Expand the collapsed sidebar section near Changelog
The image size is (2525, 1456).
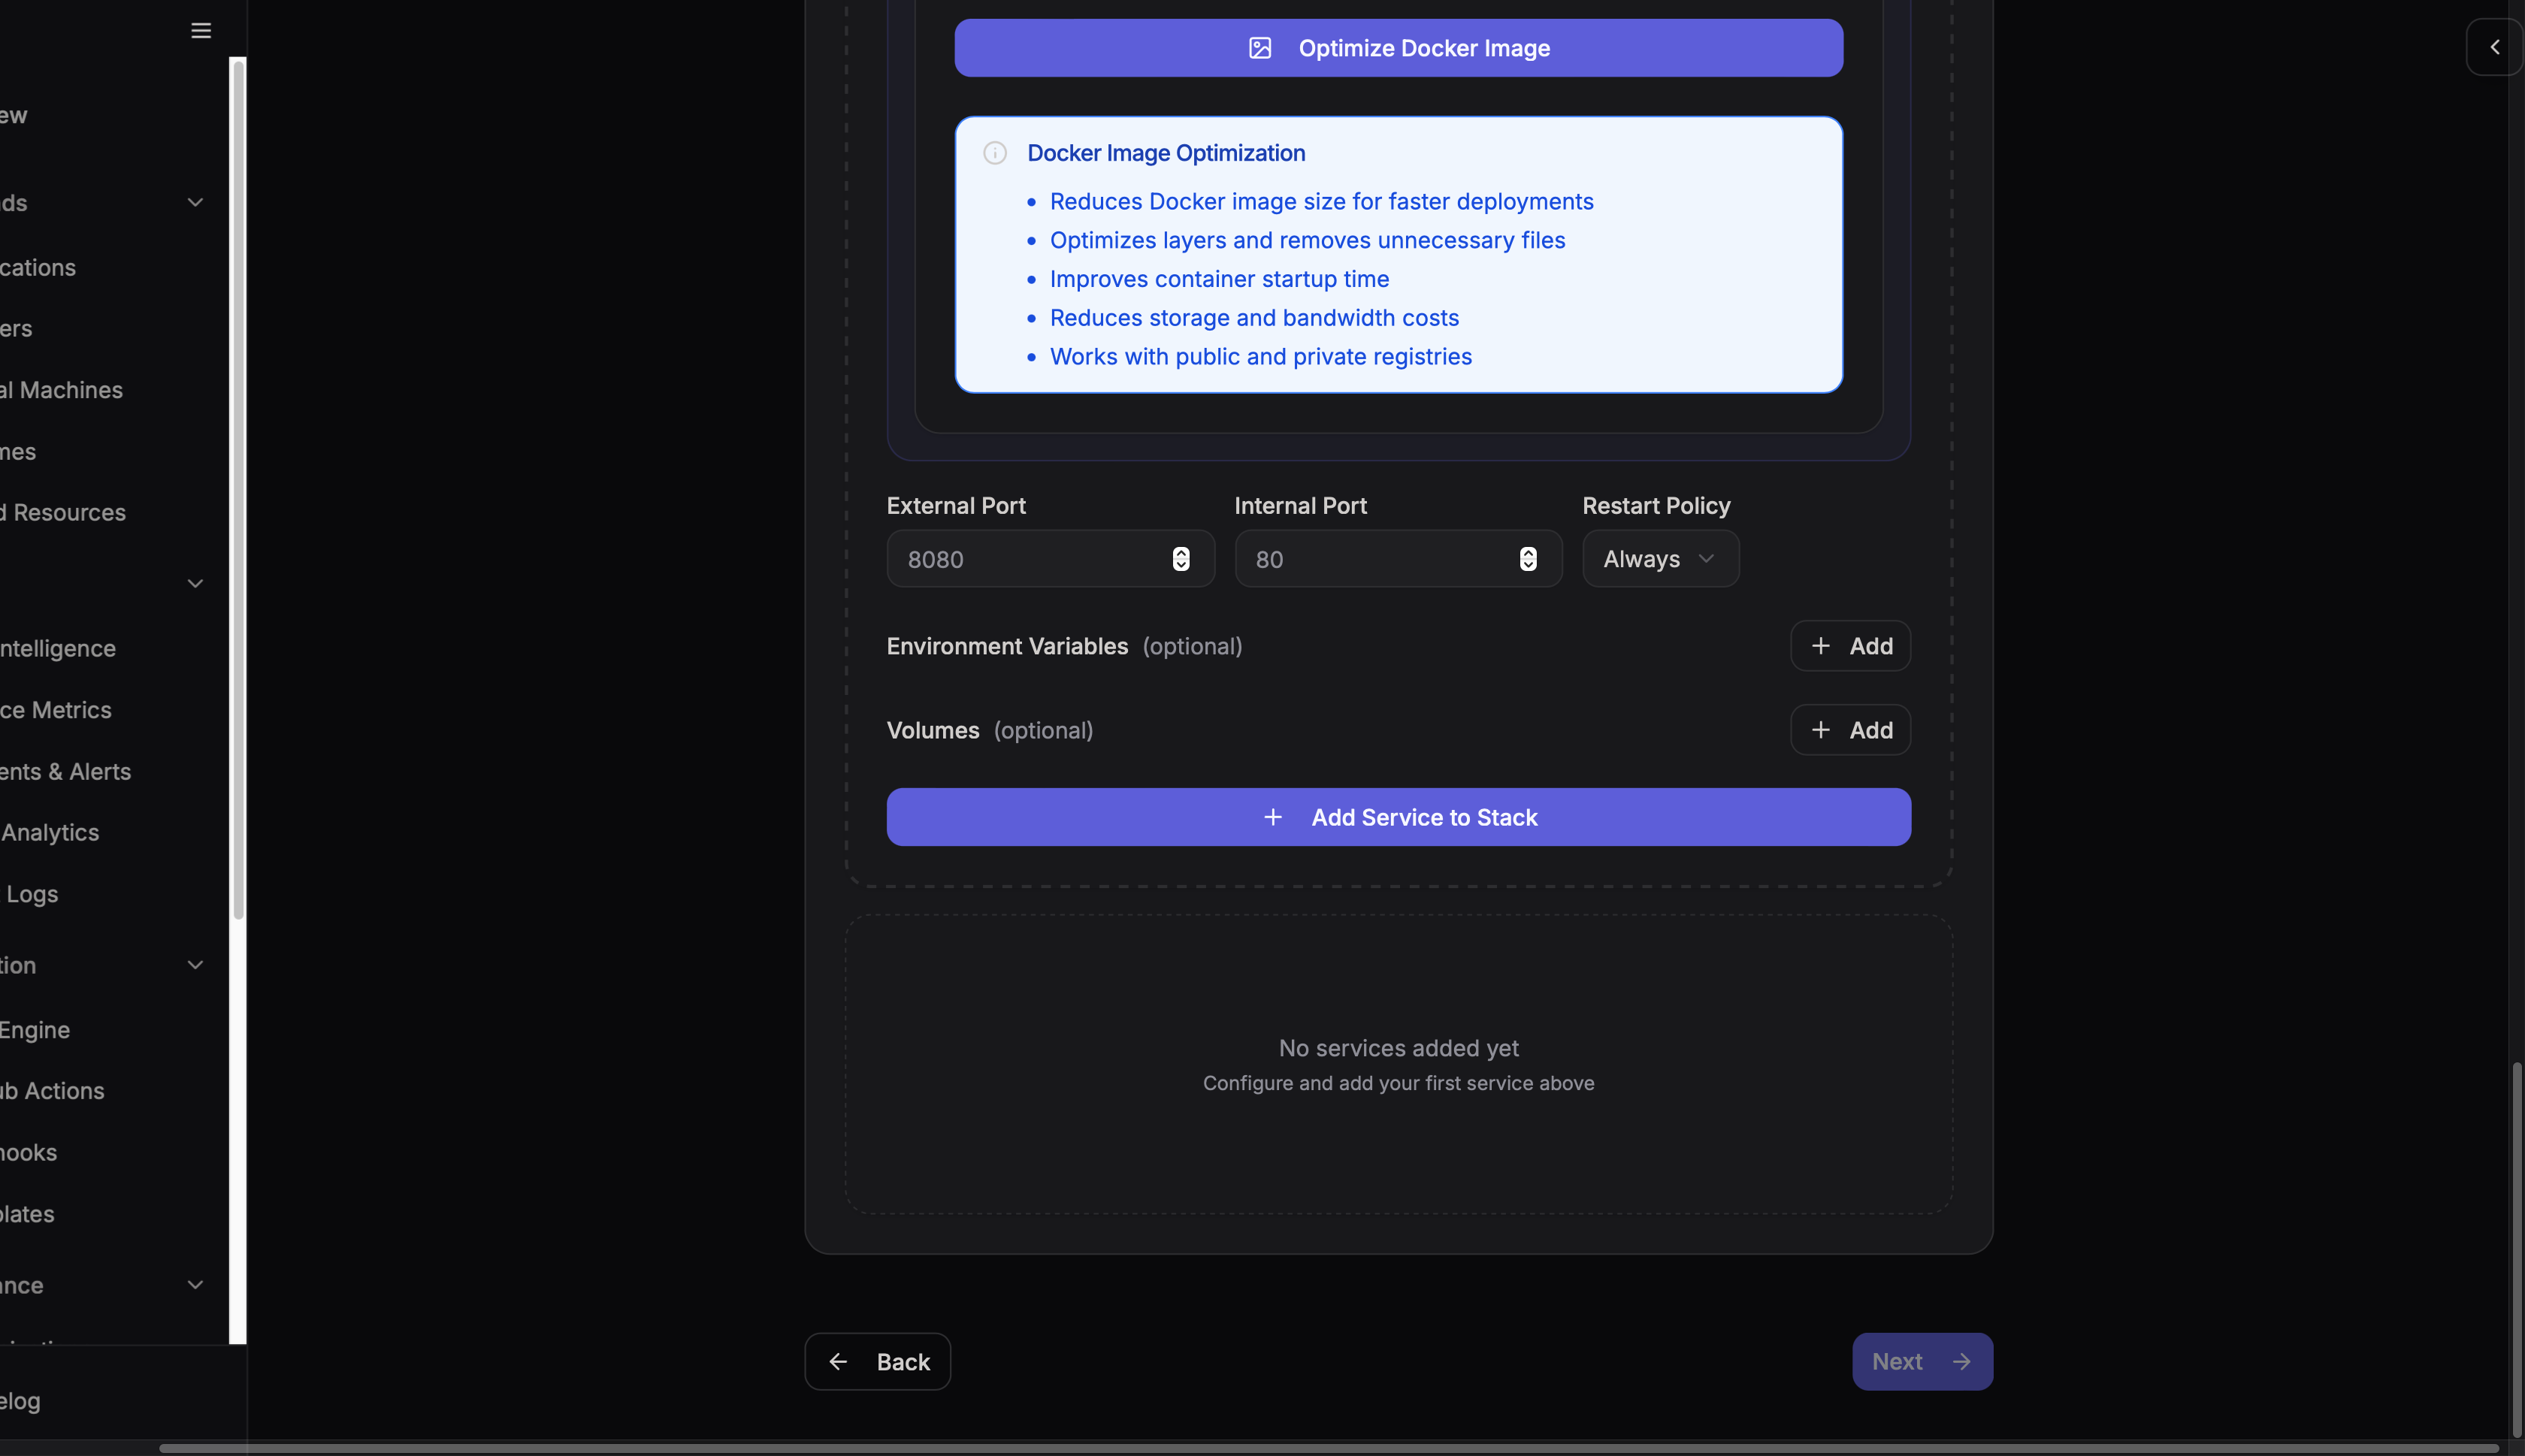click(x=196, y=1285)
